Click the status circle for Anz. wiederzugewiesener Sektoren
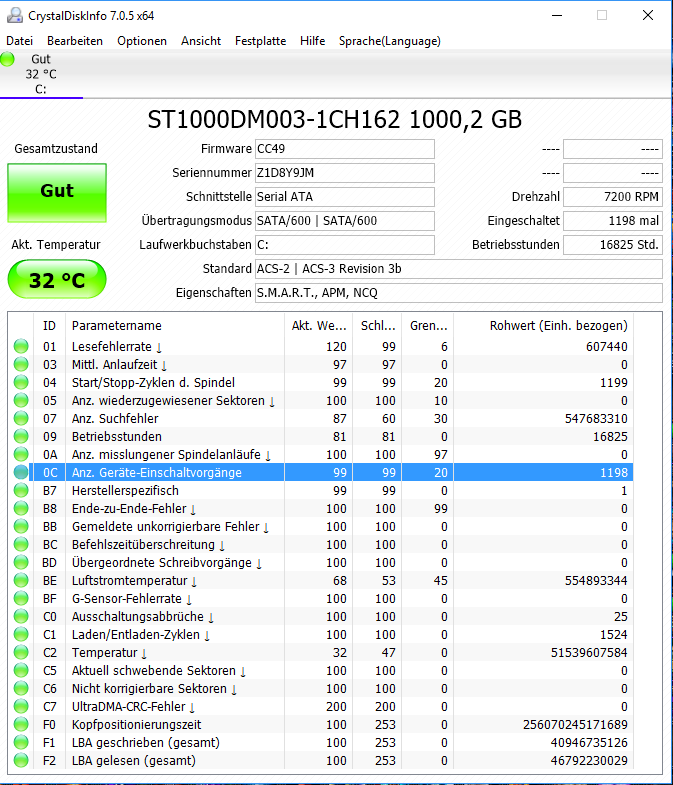Image resolution: width=673 pixels, height=785 pixels. [x=21, y=401]
